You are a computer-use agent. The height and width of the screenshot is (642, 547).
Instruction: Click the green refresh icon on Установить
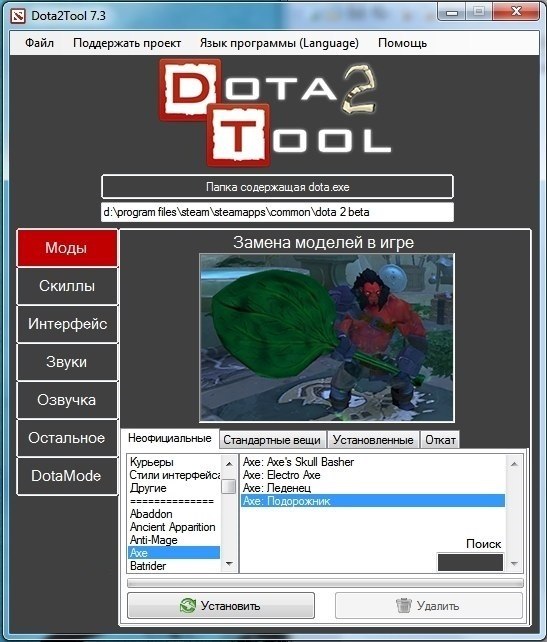click(188, 606)
